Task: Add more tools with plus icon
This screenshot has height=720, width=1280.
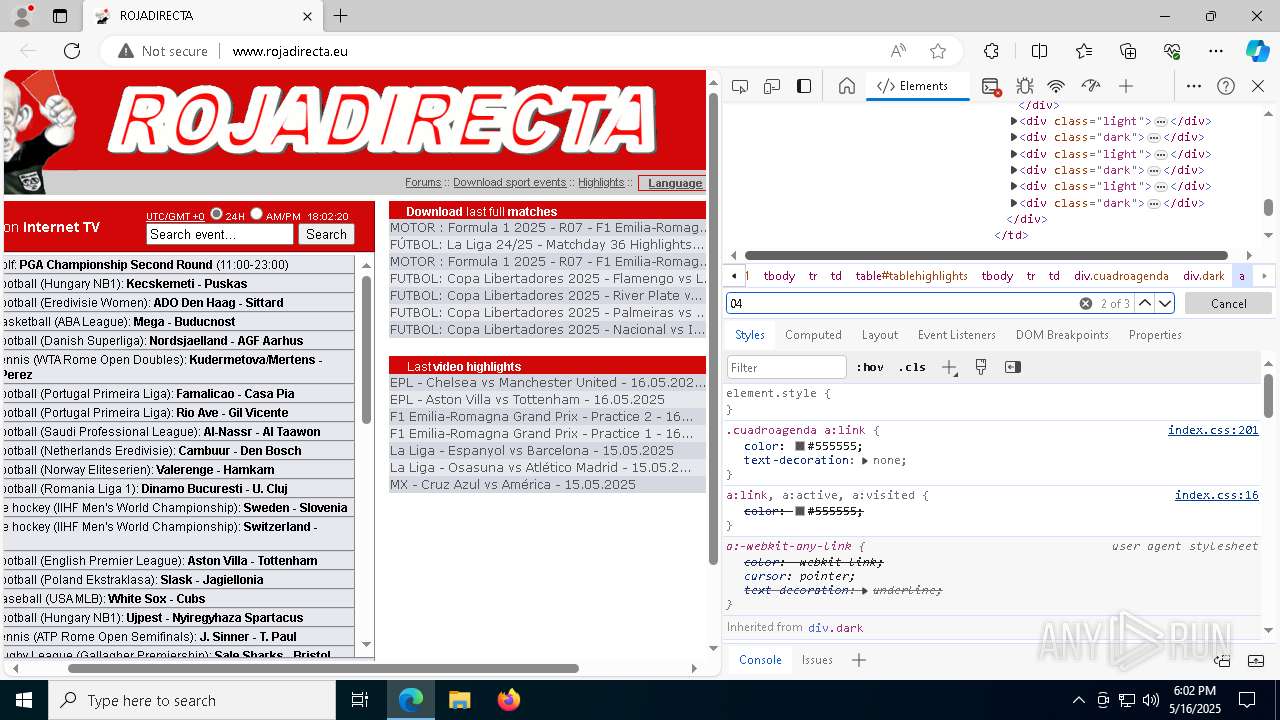Action: (1126, 86)
